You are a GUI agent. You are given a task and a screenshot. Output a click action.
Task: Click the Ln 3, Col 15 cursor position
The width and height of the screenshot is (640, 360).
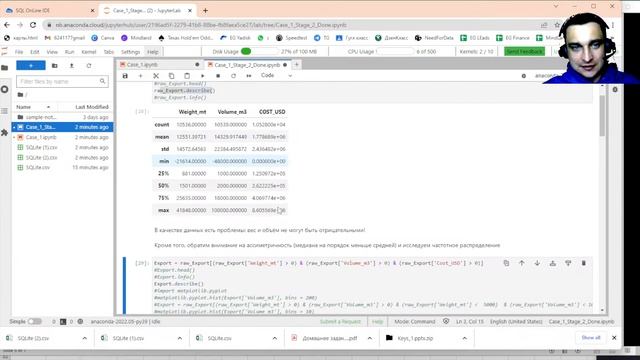tap(469, 322)
